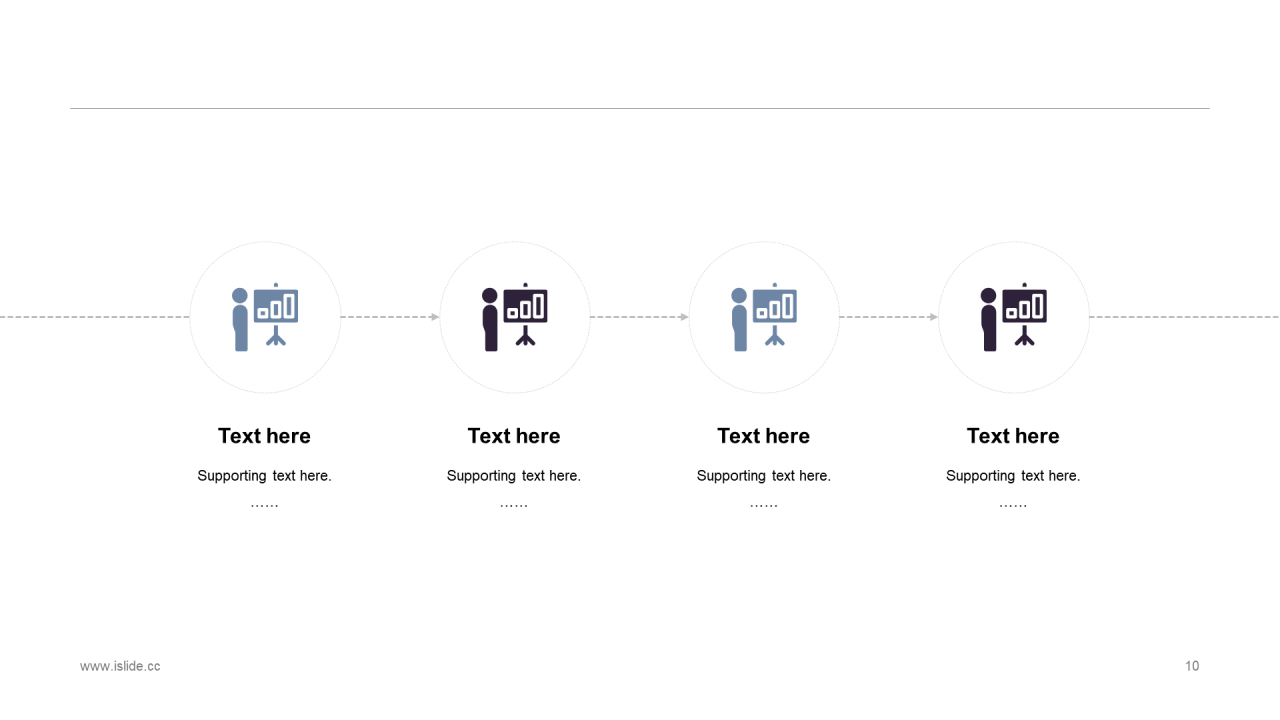Select the horizontal title divider line

[640, 108]
